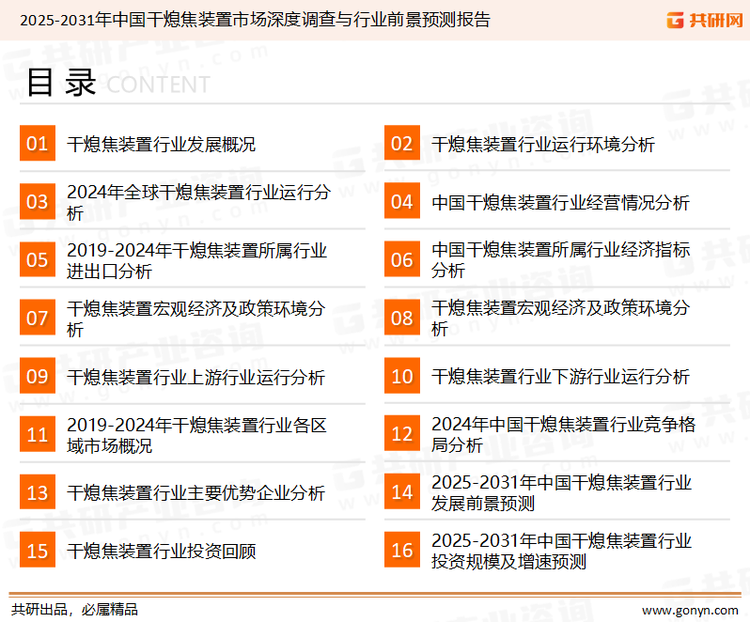
Task: Open 干熄焦装置行业投资回顾 chapter
Action: 161,551
